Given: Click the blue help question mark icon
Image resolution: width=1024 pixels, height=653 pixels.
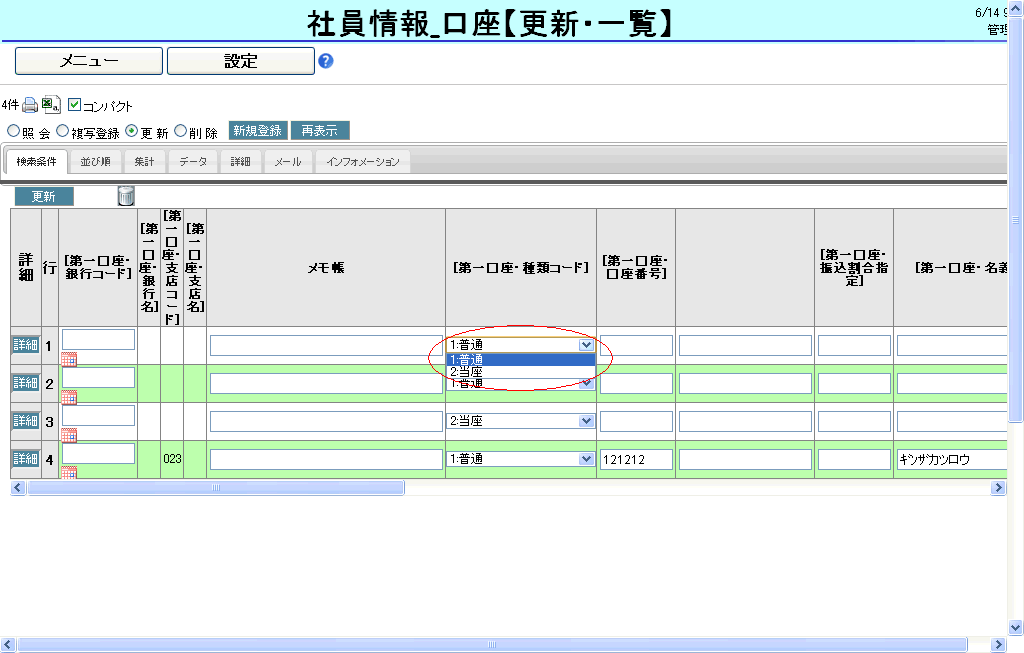Looking at the screenshot, I should tap(325, 61).
